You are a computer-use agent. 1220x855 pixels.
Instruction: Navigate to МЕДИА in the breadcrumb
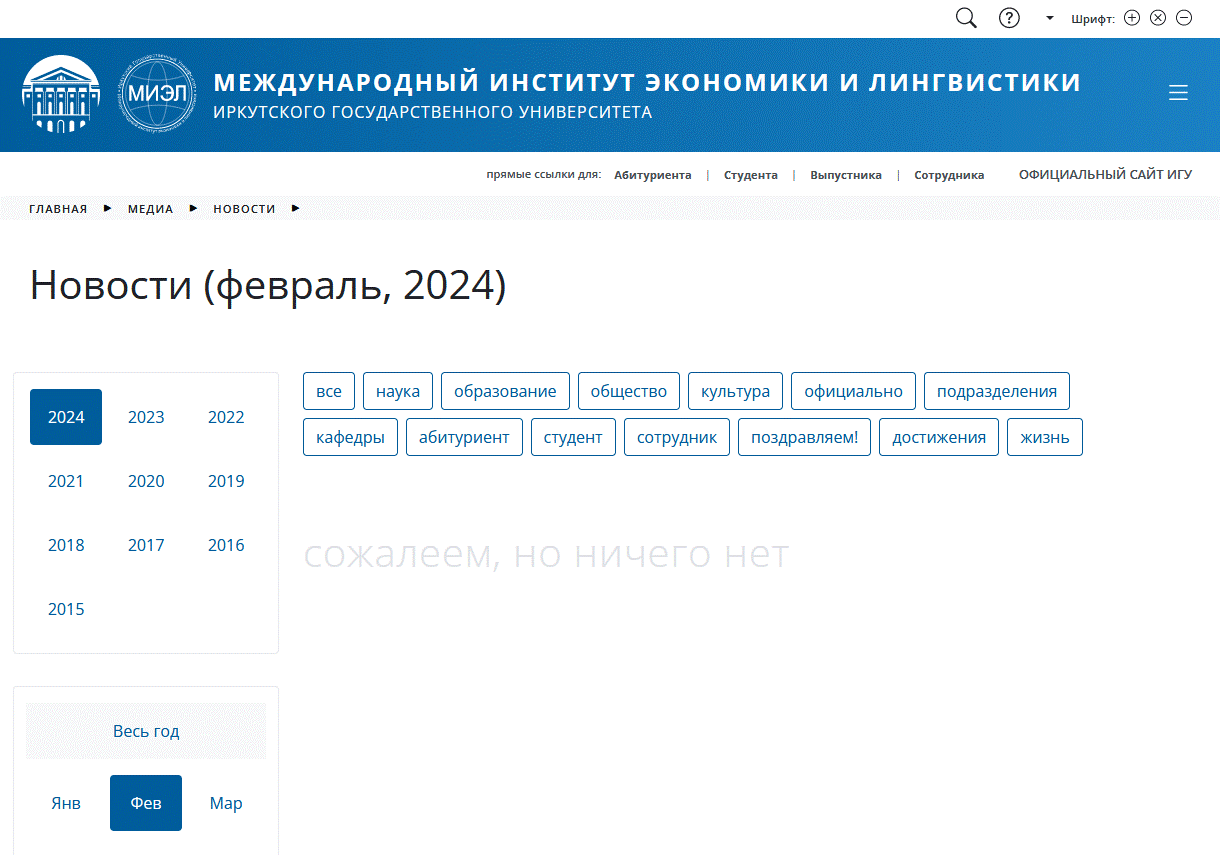pos(150,209)
